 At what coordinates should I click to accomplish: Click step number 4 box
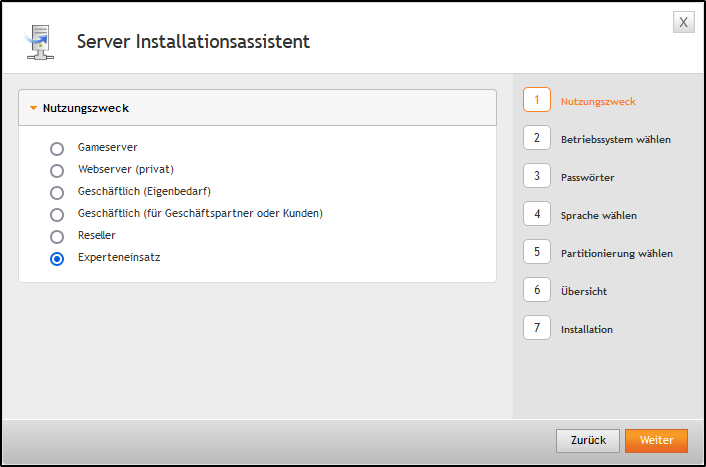pyautogui.click(x=537, y=214)
